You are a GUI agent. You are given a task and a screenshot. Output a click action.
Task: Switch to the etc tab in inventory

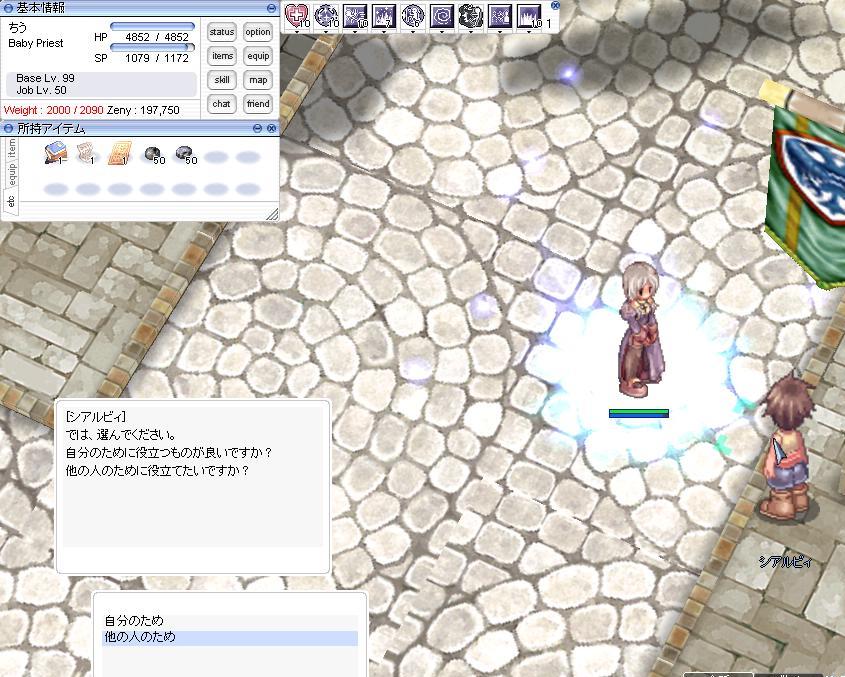11,201
